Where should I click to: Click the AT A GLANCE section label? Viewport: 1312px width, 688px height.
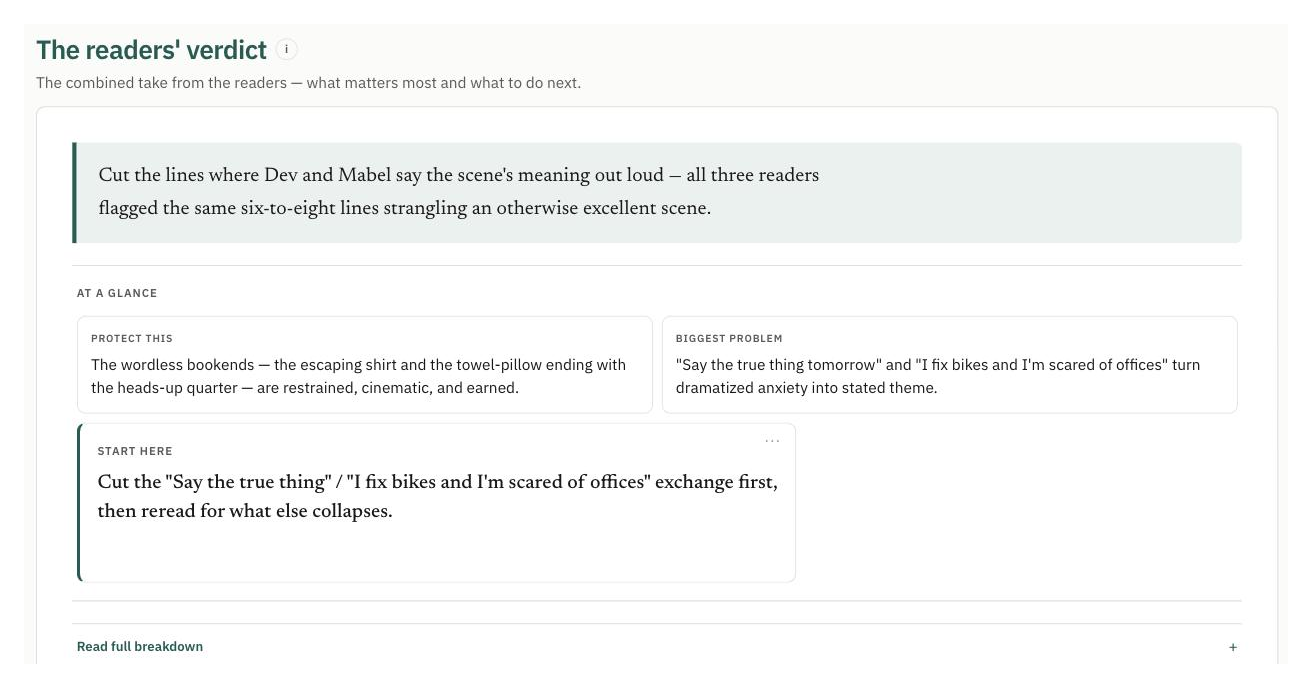117,293
